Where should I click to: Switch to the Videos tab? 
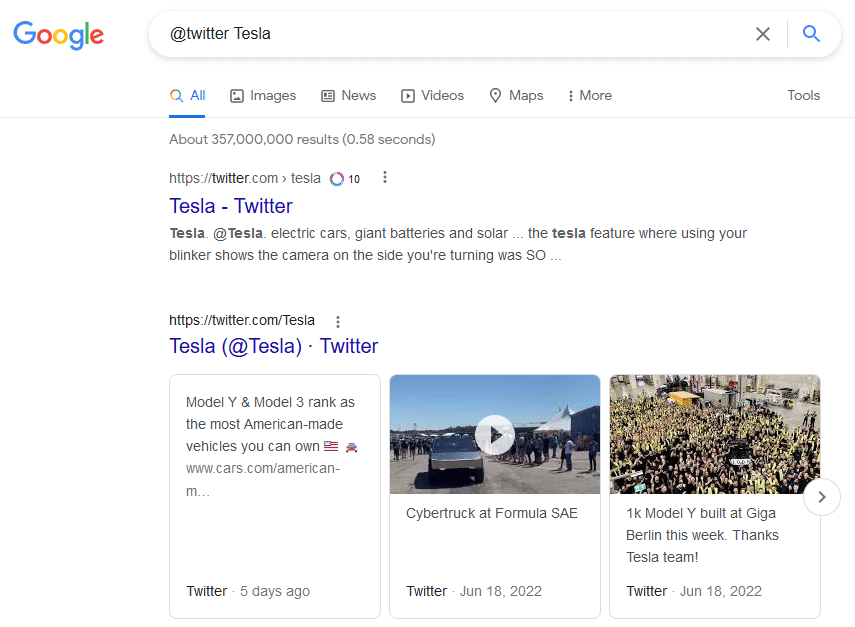coord(432,96)
